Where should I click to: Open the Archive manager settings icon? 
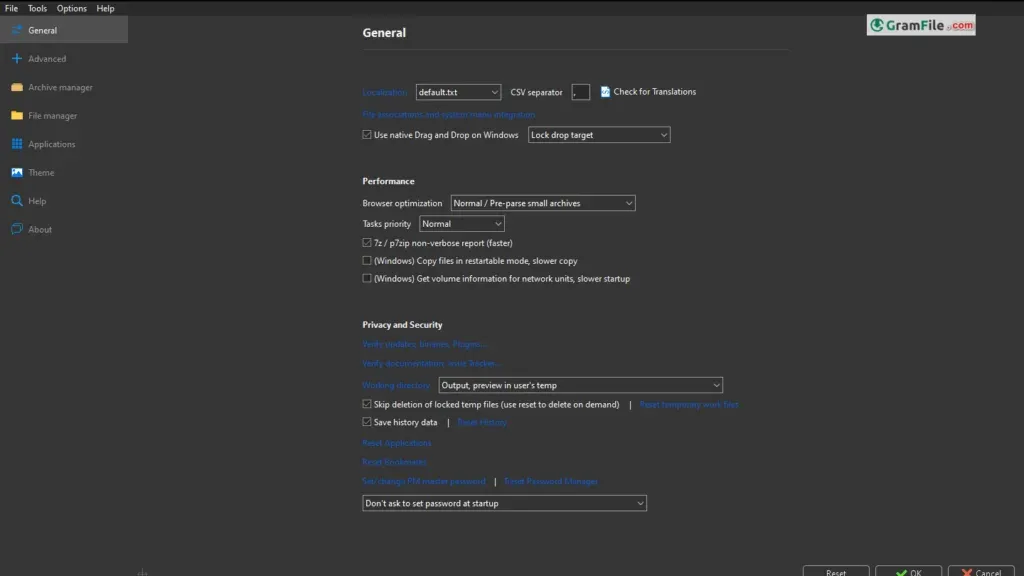coord(17,87)
